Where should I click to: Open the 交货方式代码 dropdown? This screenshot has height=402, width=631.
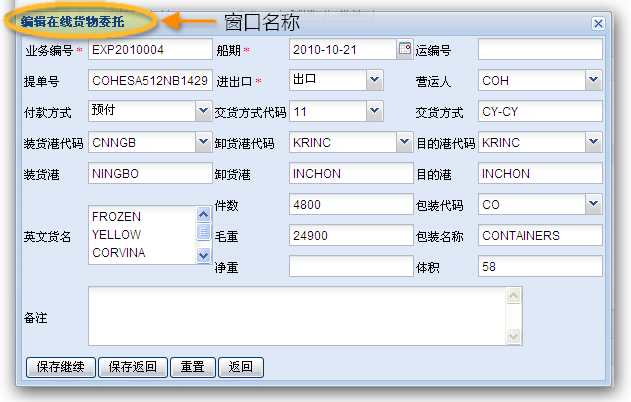[375, 111]
